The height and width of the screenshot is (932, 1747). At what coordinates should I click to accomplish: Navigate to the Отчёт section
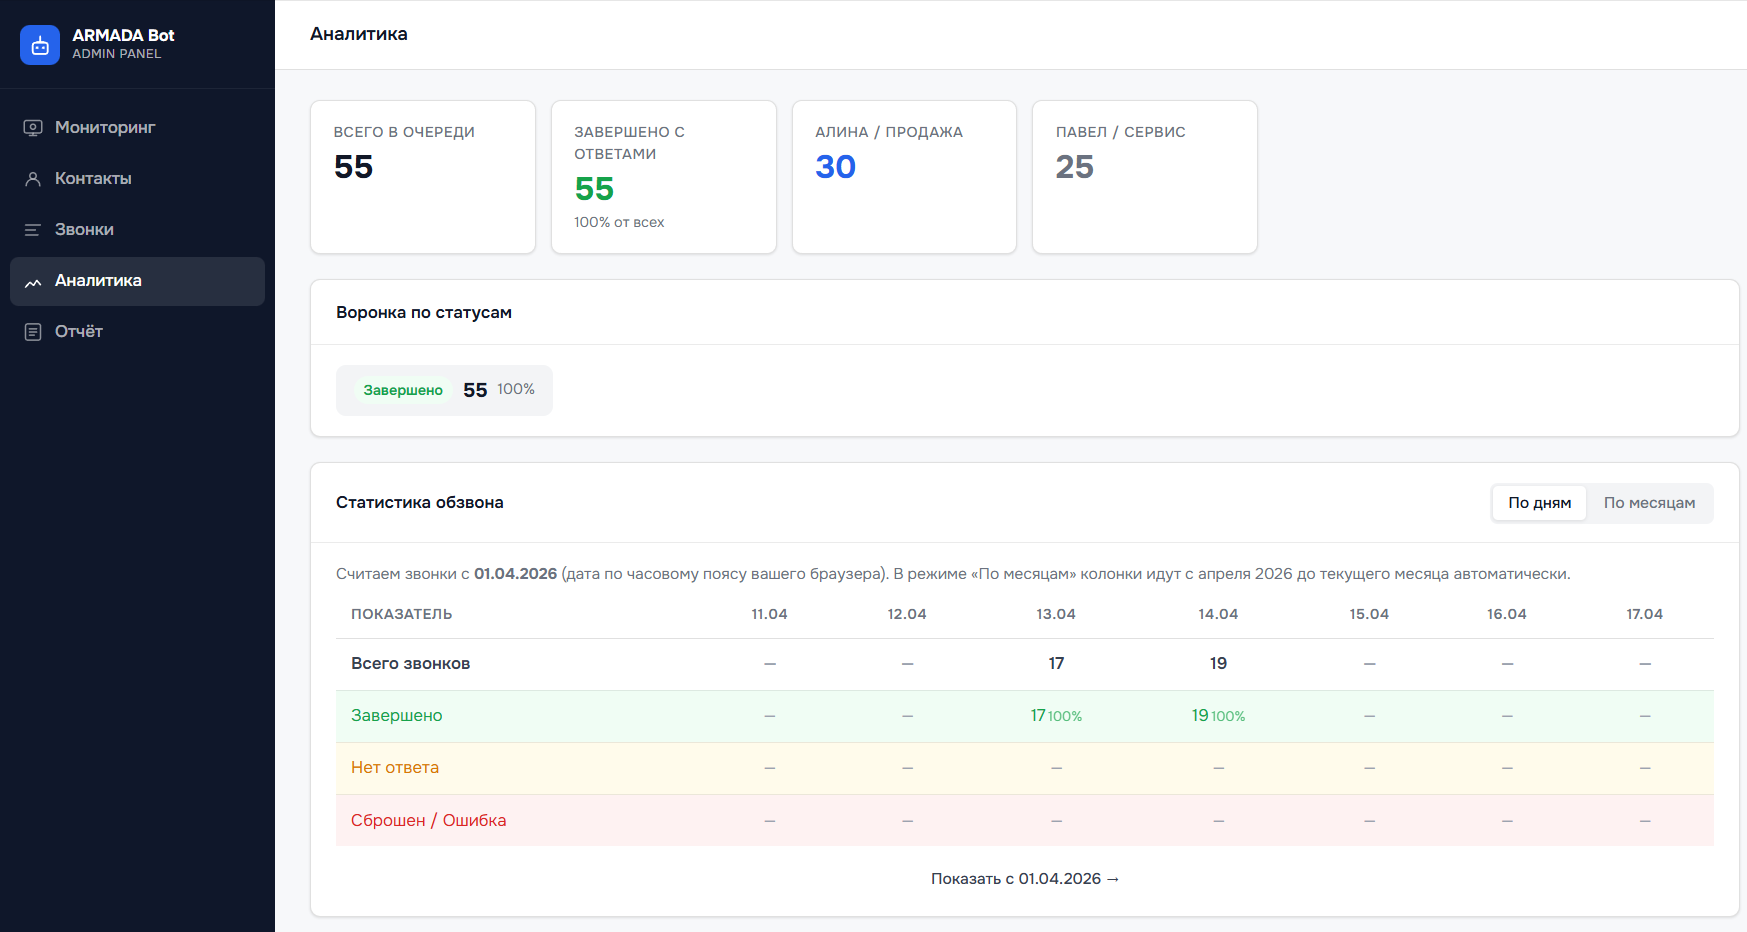pos(79,332)
